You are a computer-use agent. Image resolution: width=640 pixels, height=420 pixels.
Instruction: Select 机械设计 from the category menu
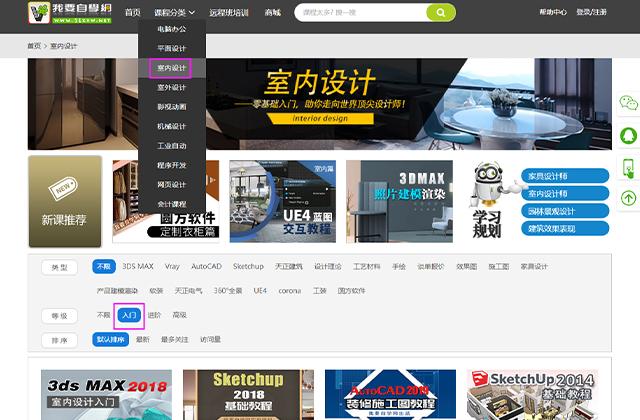point(172,126)
